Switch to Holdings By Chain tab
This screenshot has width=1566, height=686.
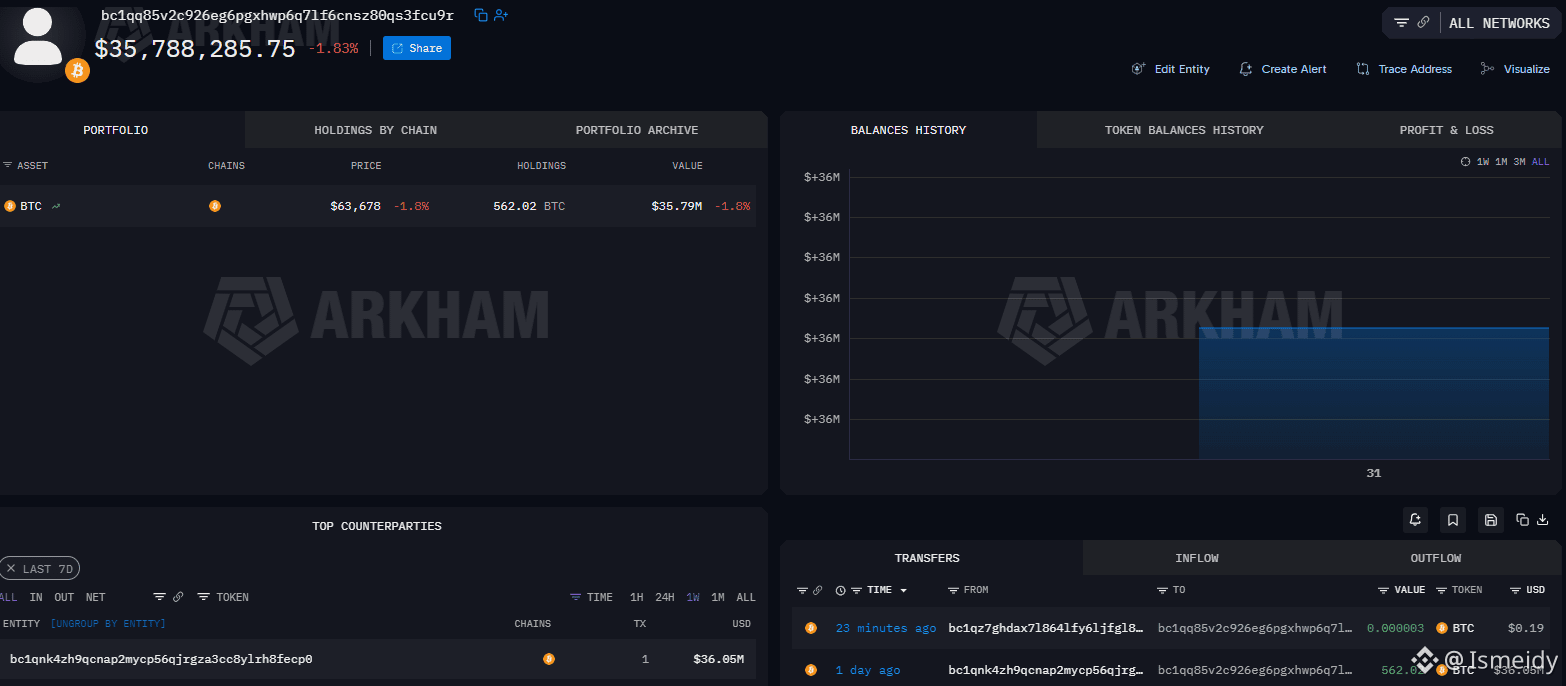[375, 130]
